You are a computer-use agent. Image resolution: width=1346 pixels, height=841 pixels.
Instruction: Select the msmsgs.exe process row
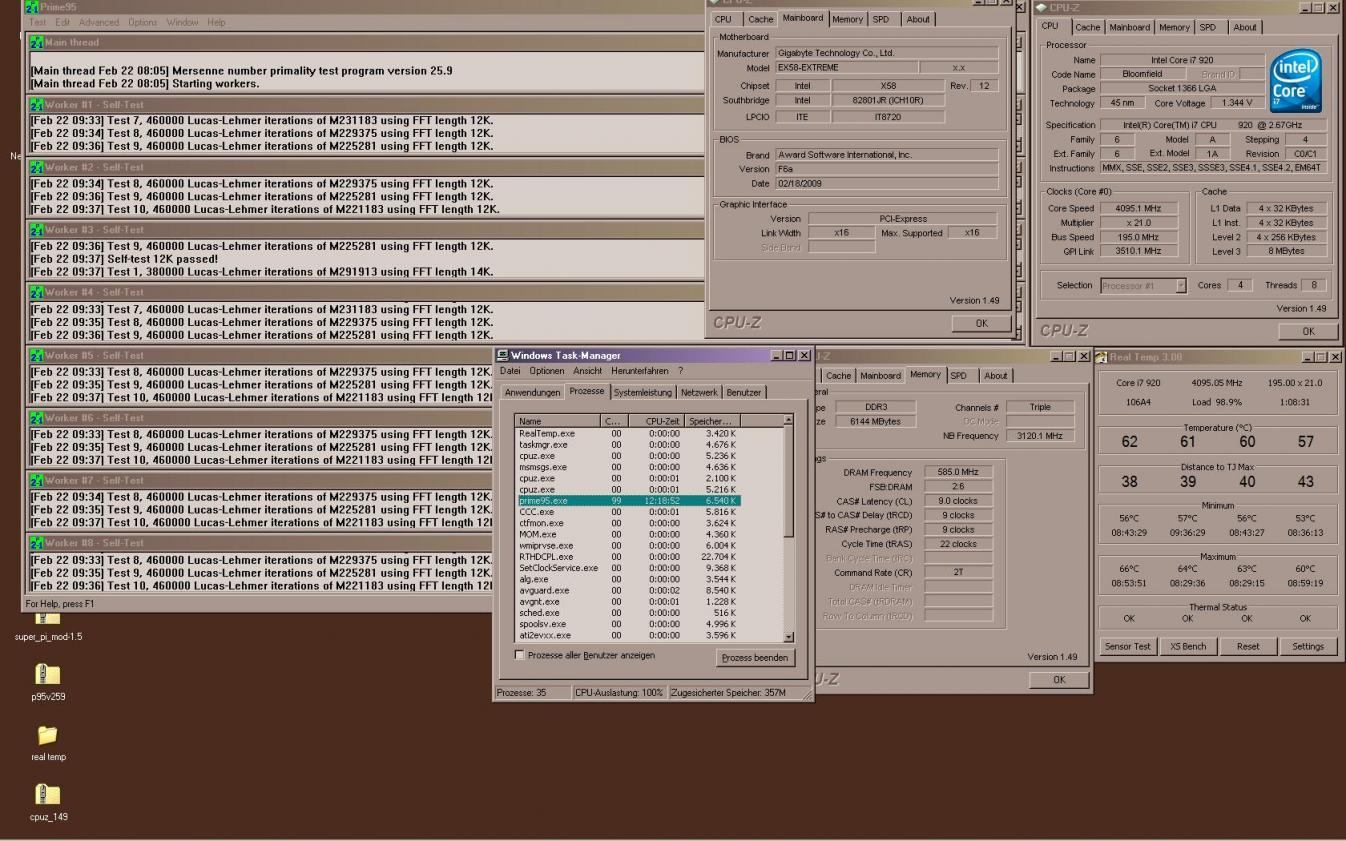click(628, 467)
